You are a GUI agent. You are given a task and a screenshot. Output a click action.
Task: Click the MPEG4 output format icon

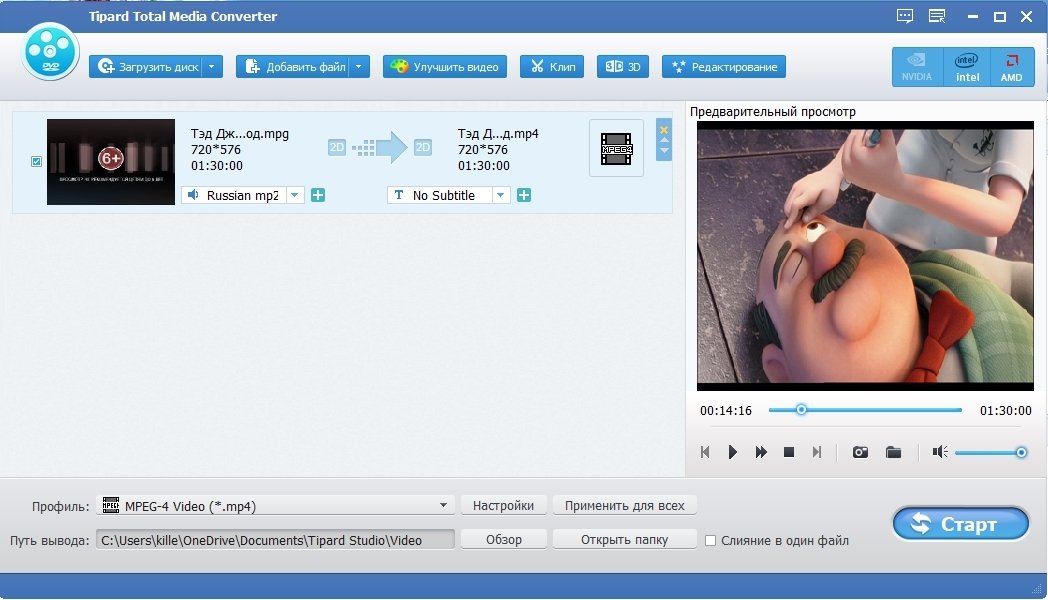(616, 148)
